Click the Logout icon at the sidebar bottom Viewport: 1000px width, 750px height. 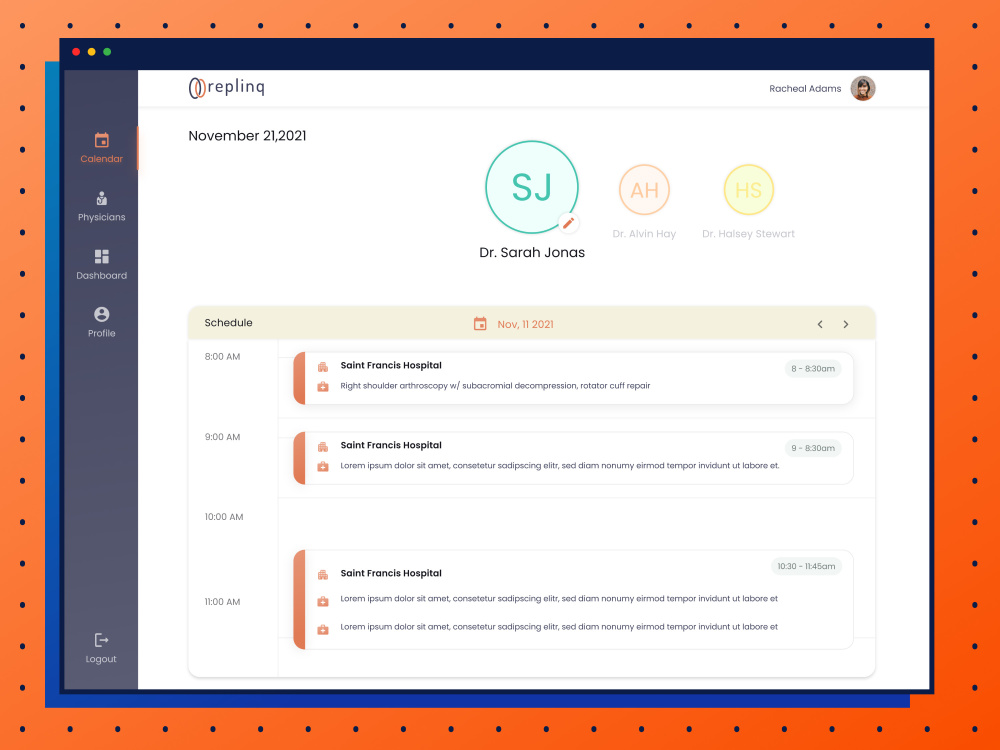[101, 640]
